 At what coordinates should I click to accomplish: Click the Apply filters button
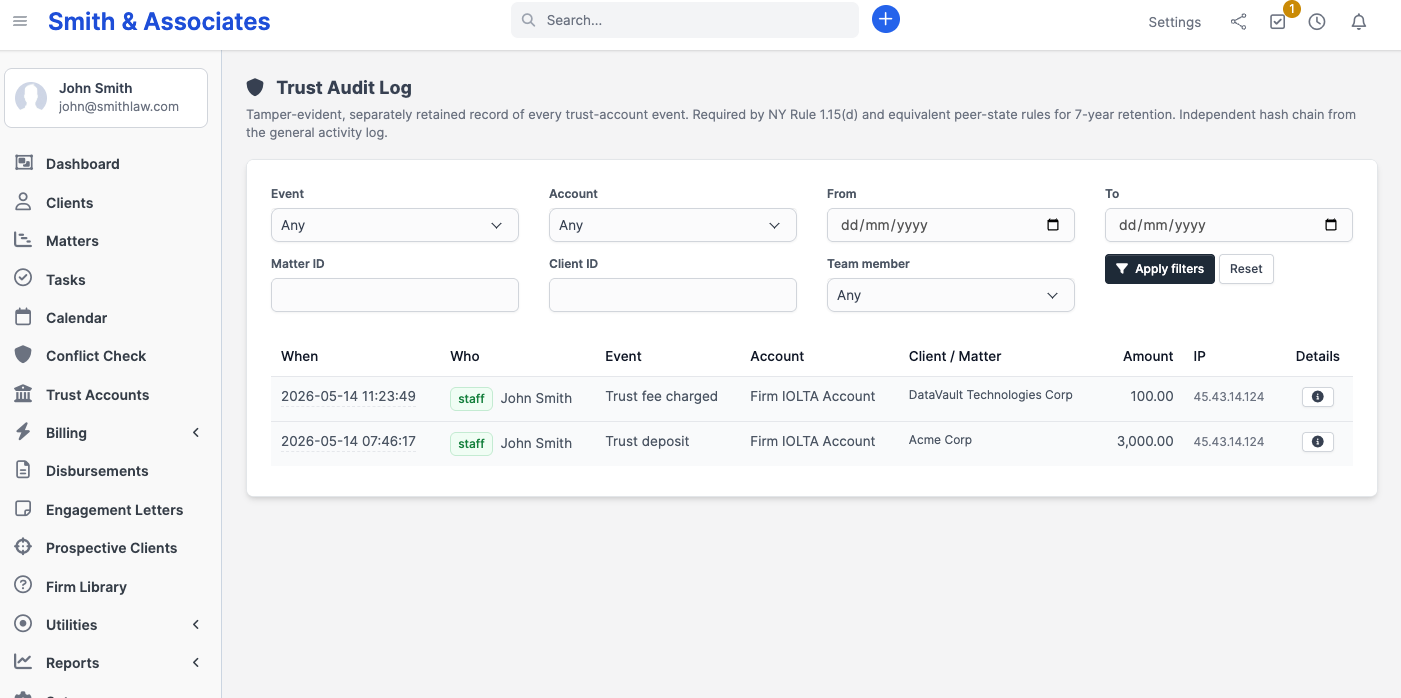[x=1160, y=269]
